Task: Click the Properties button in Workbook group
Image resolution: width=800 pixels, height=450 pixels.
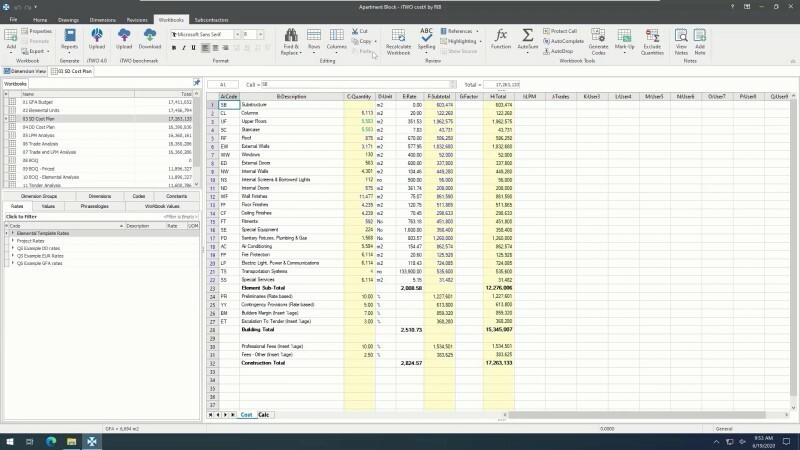Action: 40,31
